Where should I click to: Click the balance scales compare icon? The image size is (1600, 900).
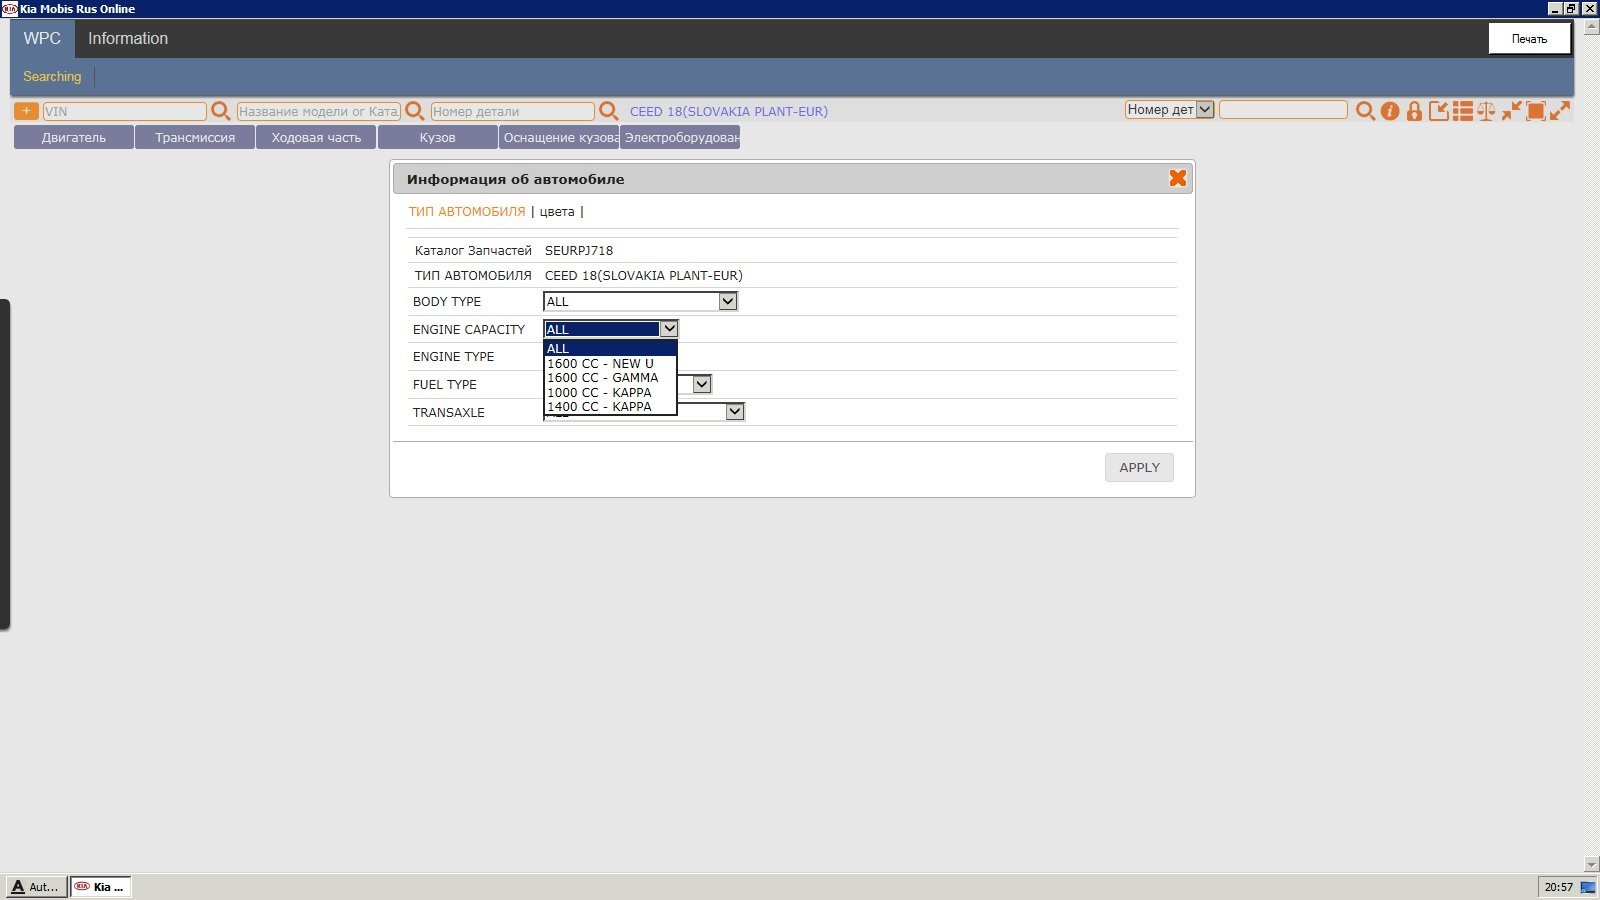tap(1487, 111)
